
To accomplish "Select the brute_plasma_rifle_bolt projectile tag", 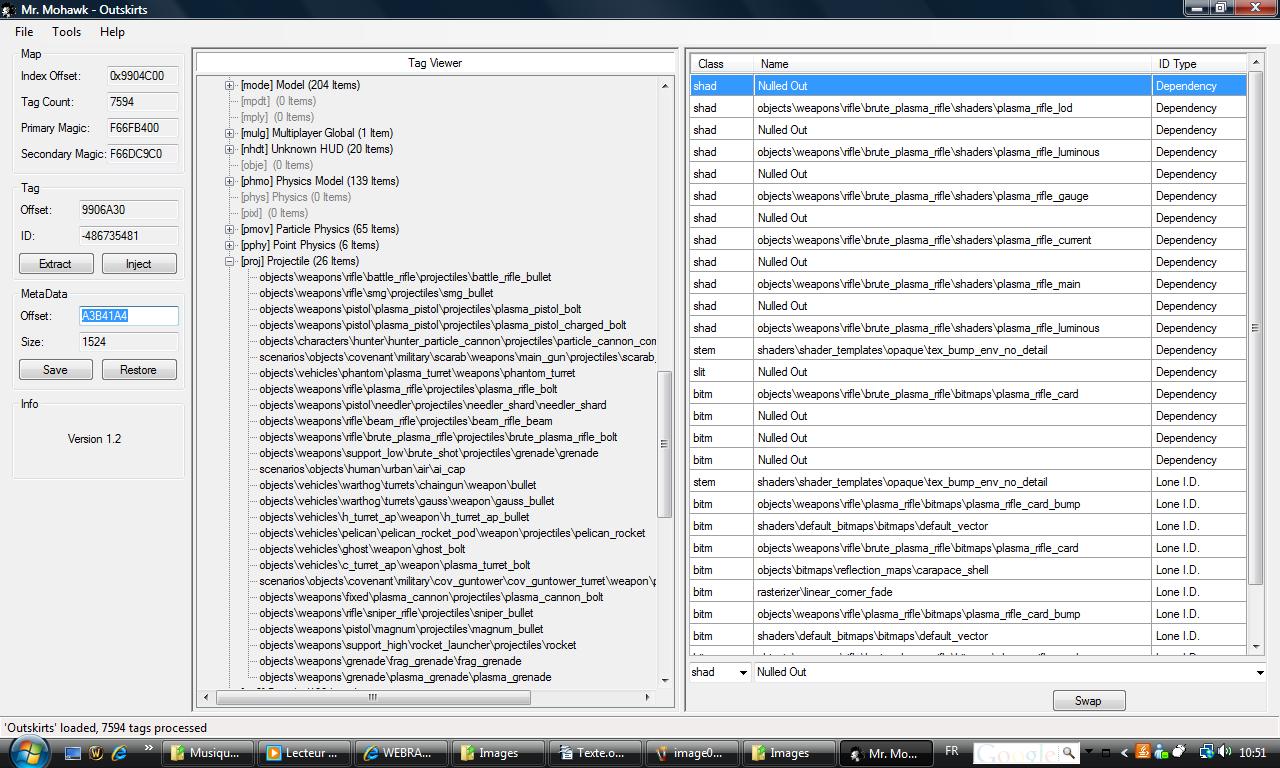I will (438, 437).
